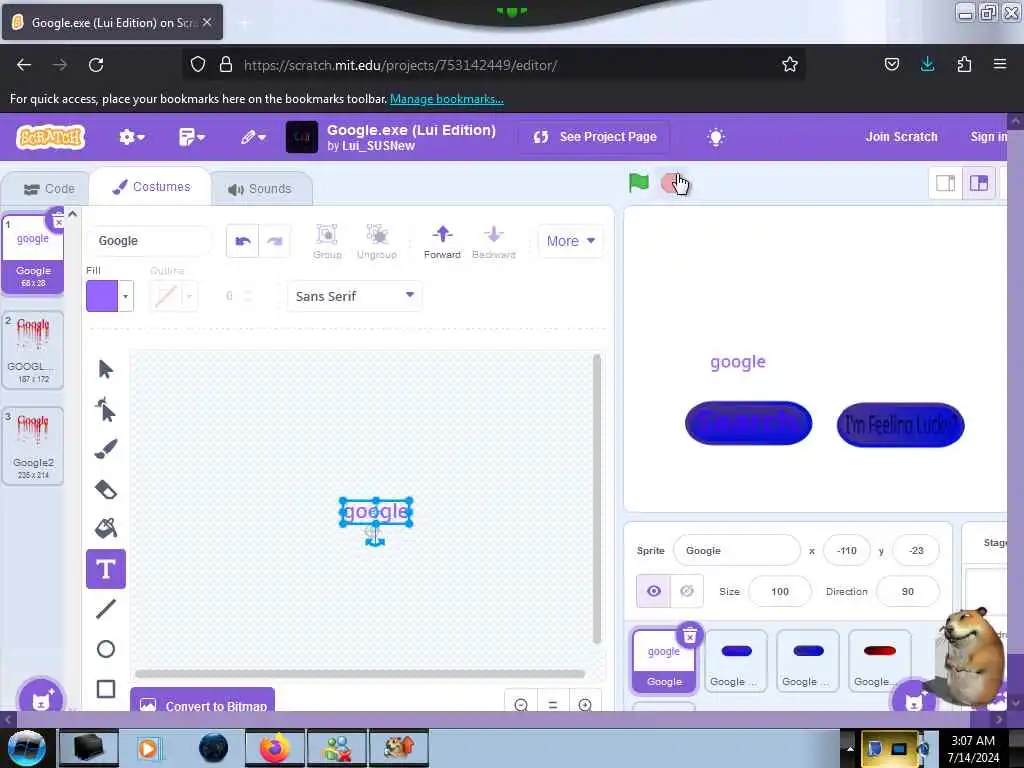Reset canvas zoom with equals icon
The image size is (1024, 768).
click(x=552, y=705)
